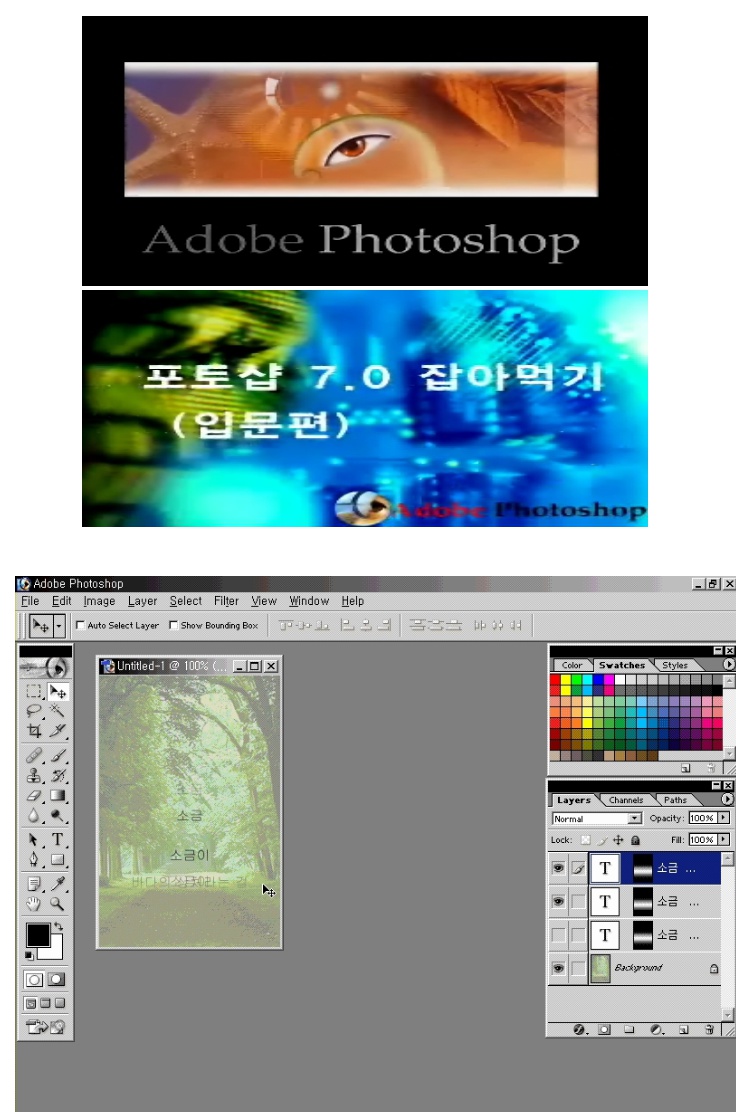Image resolution: width=736 pixels, height=1112 pixels.
Task: Open the Add layer style menu
Action: 581,1030
